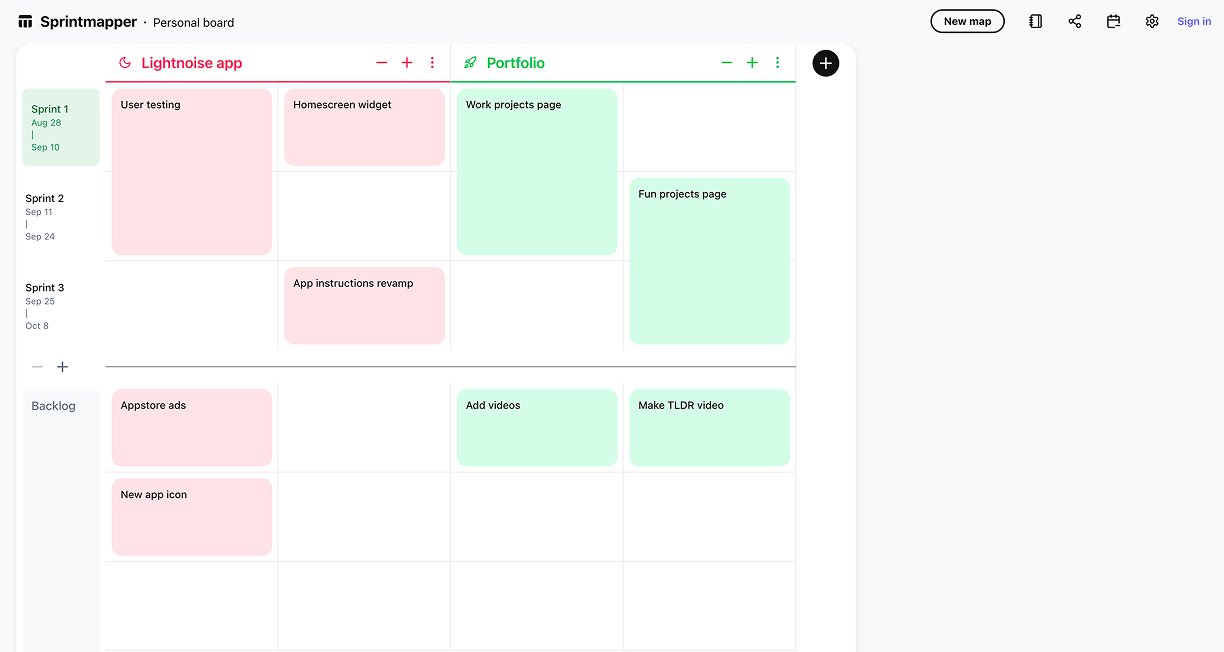
Task: Click the New map button
Action: [967, 21]
